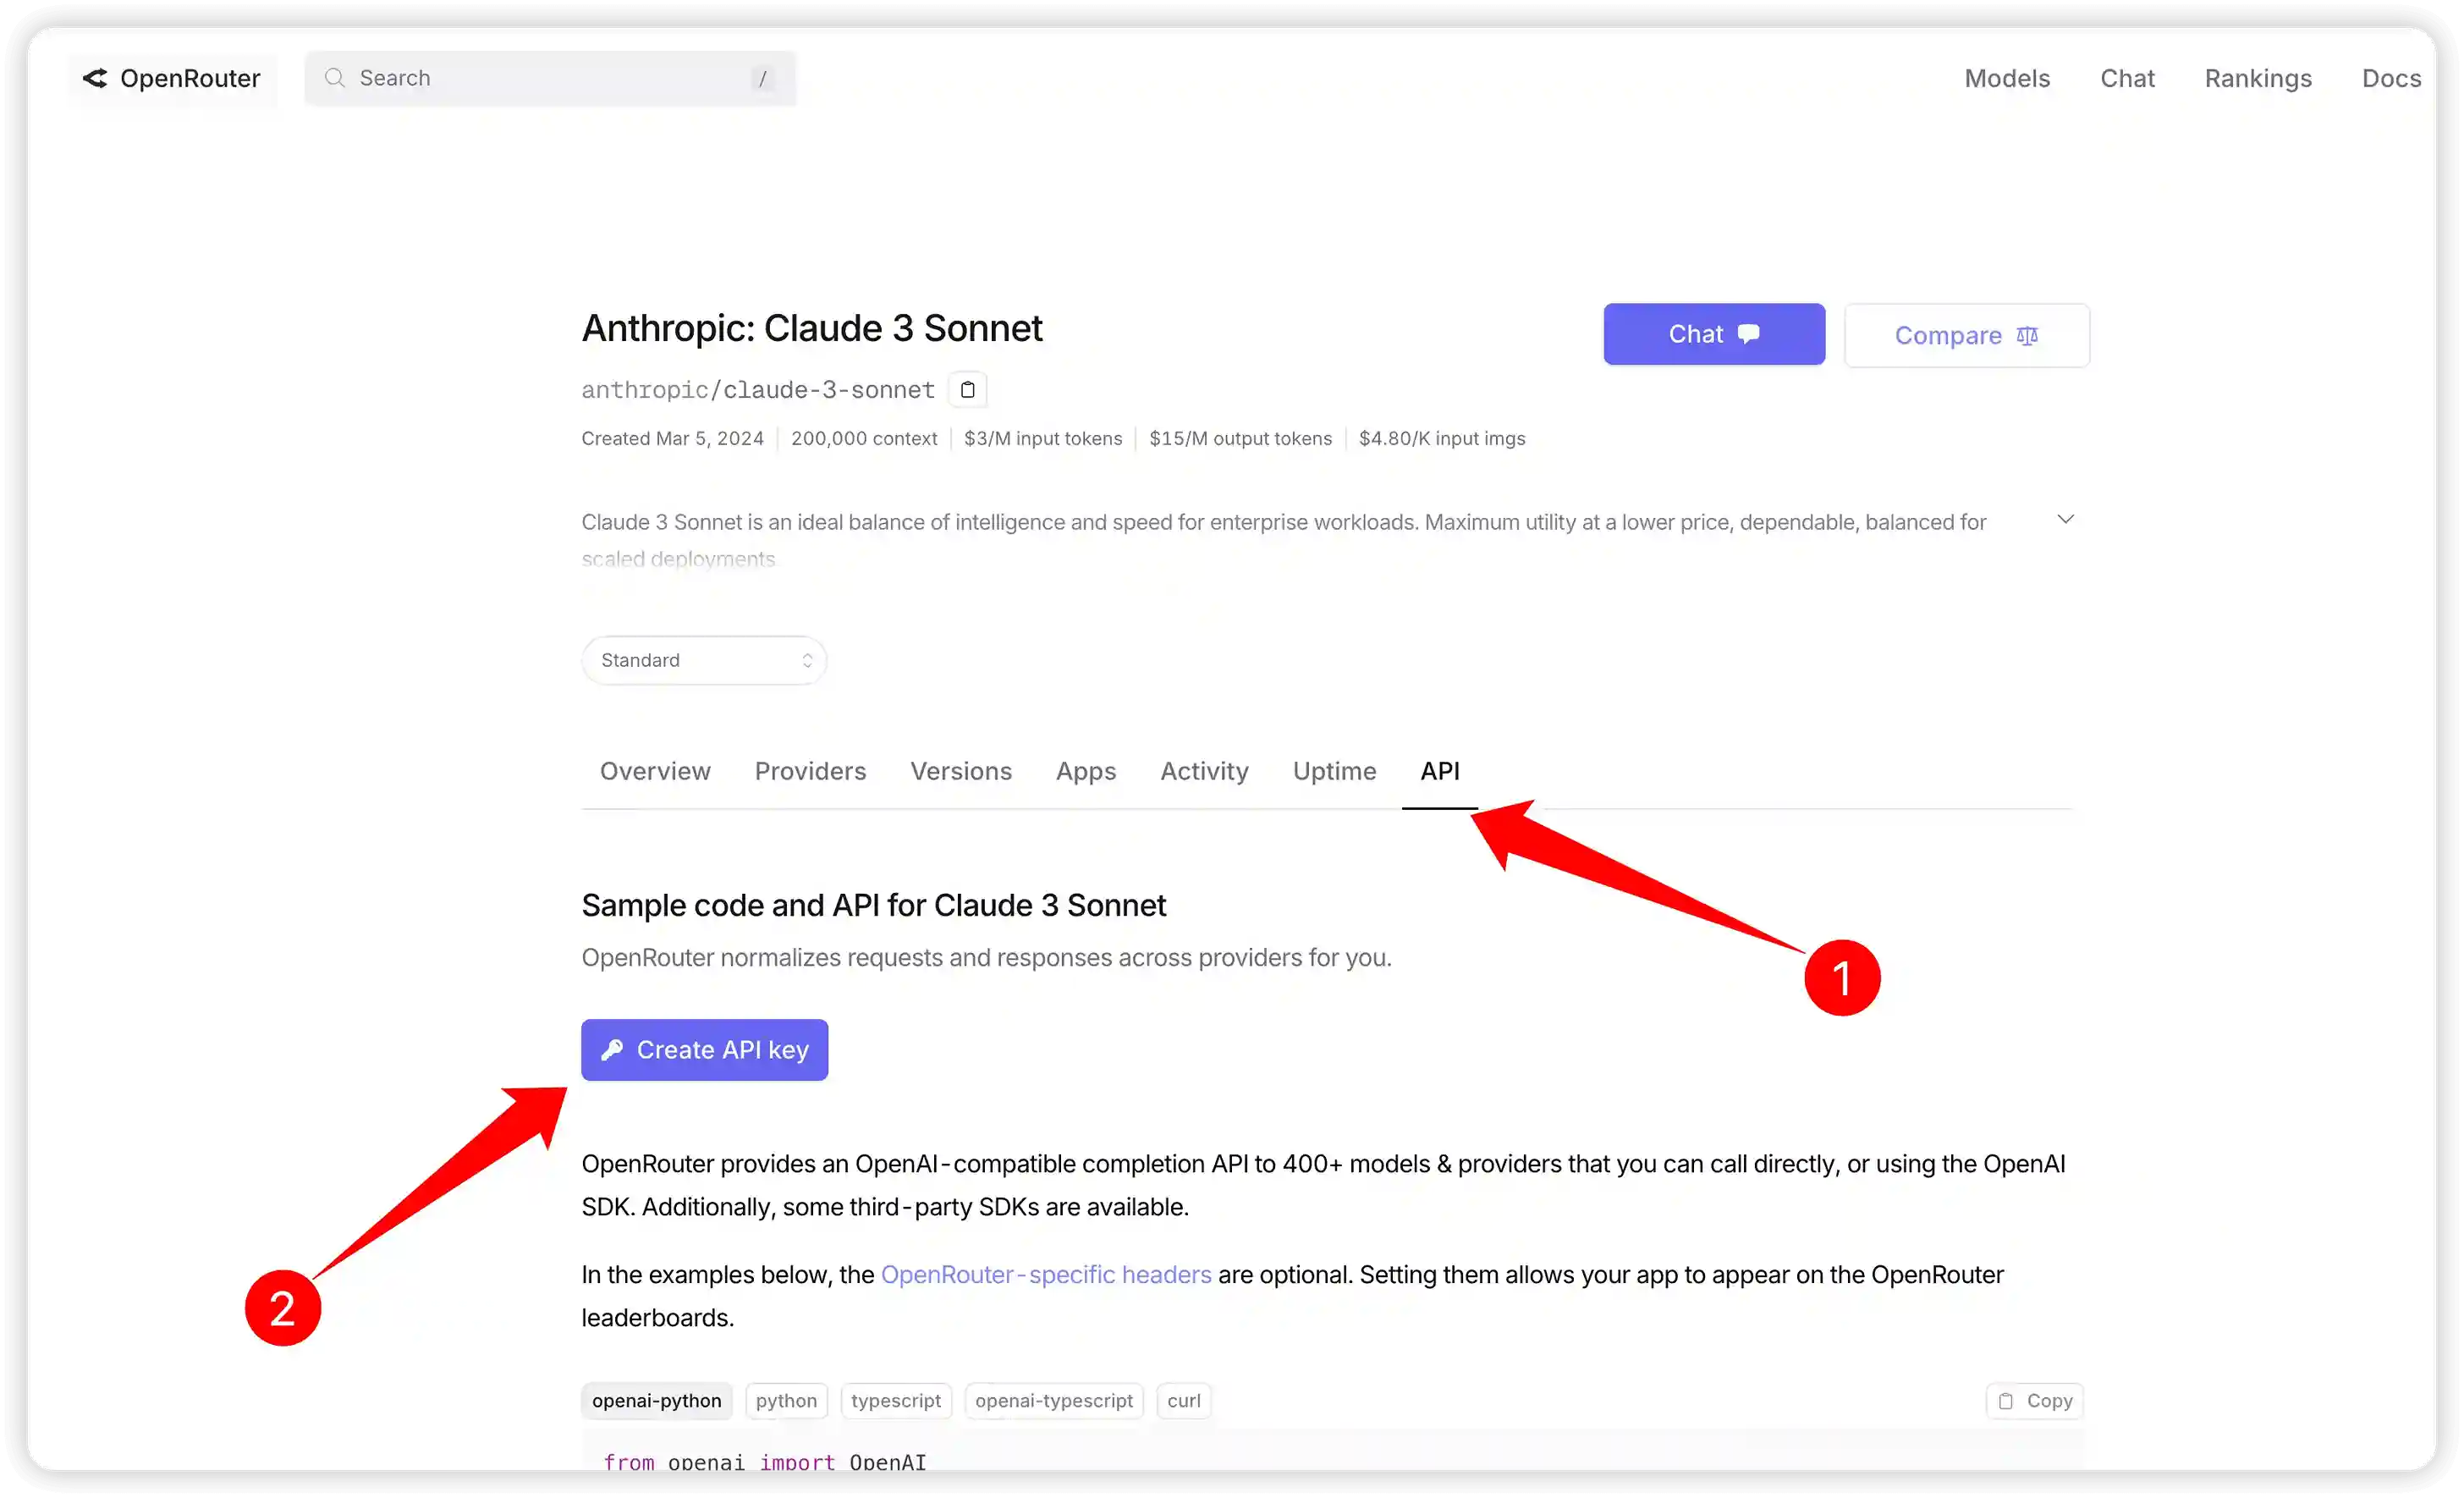The height and width of the screenshot is (1498, 2464).
Task: Click the search magnifier icon
Action: (x=335, y=78)
